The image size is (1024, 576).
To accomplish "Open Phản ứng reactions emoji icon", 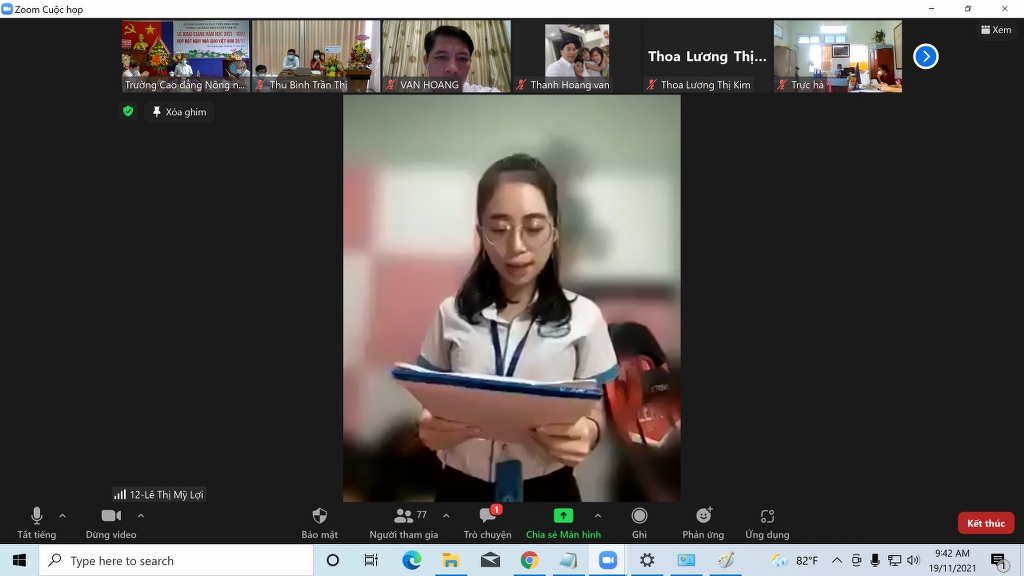I will click(703, 517).
